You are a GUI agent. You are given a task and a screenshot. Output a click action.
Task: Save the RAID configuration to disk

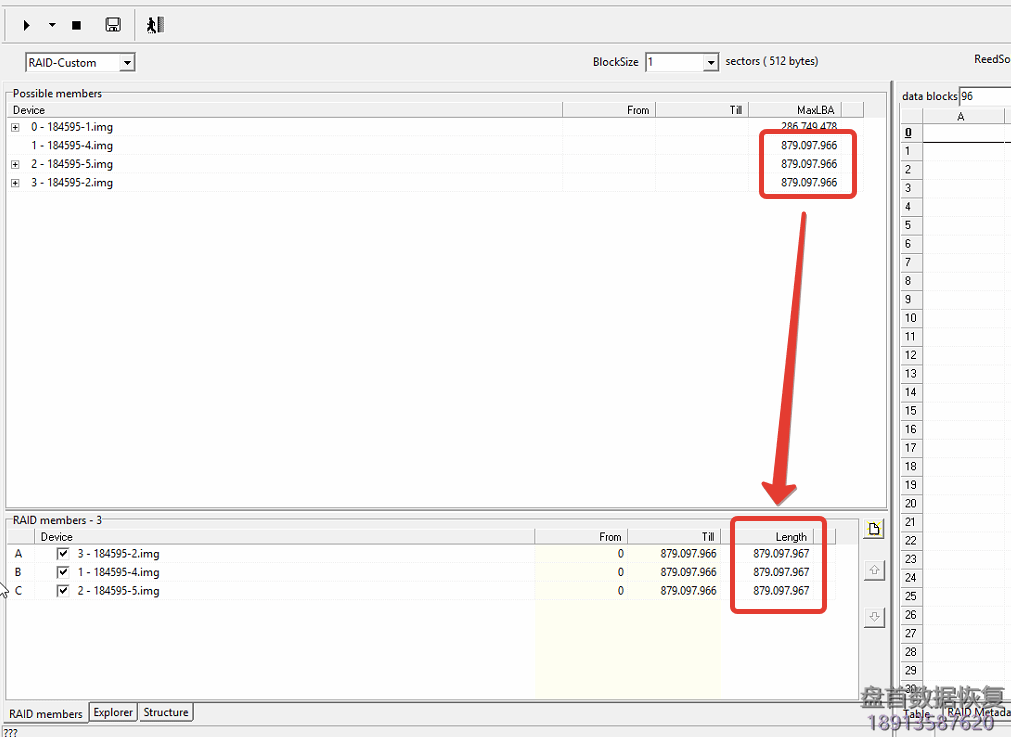tap(113, 24)
